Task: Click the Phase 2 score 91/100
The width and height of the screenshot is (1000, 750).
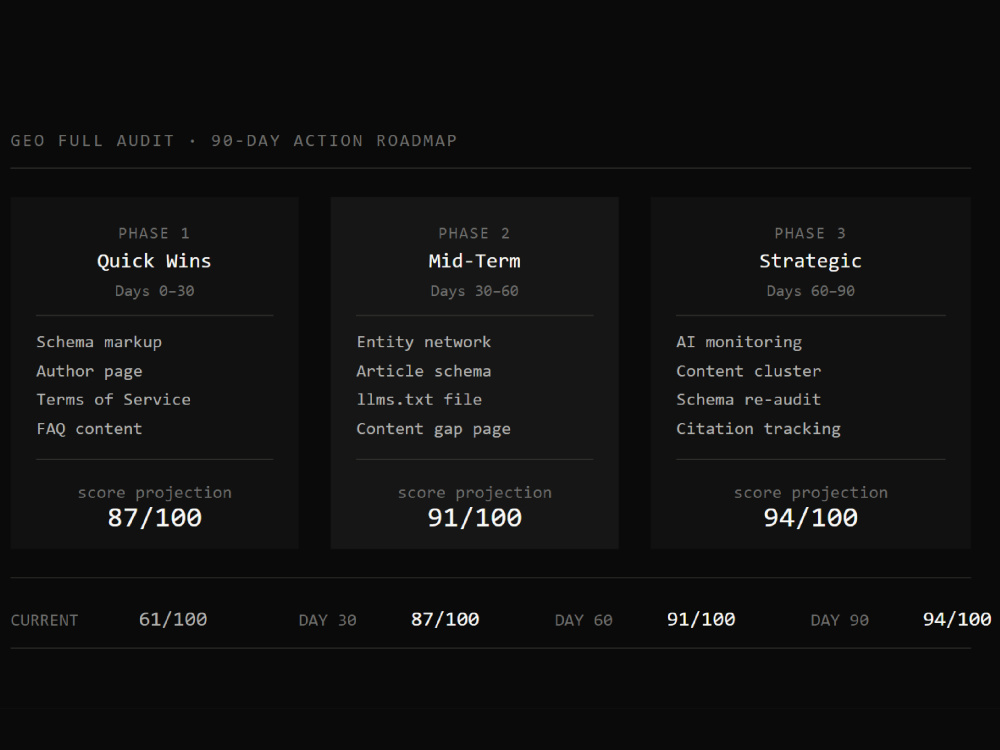Action: 474,517
